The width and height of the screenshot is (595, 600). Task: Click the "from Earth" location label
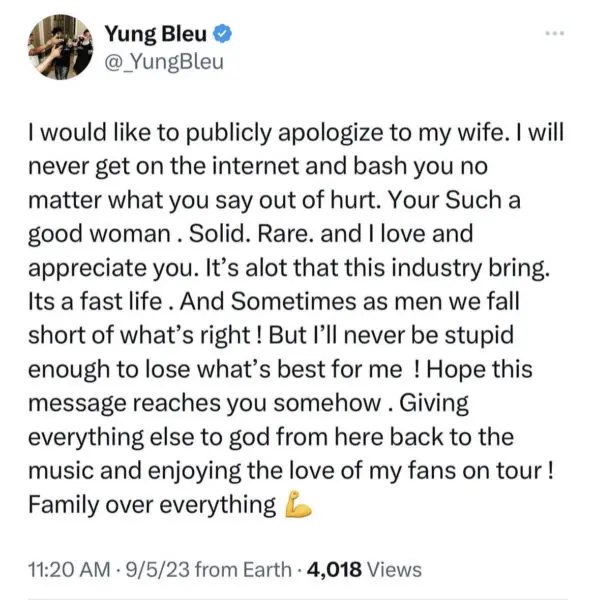pos(243,569)
